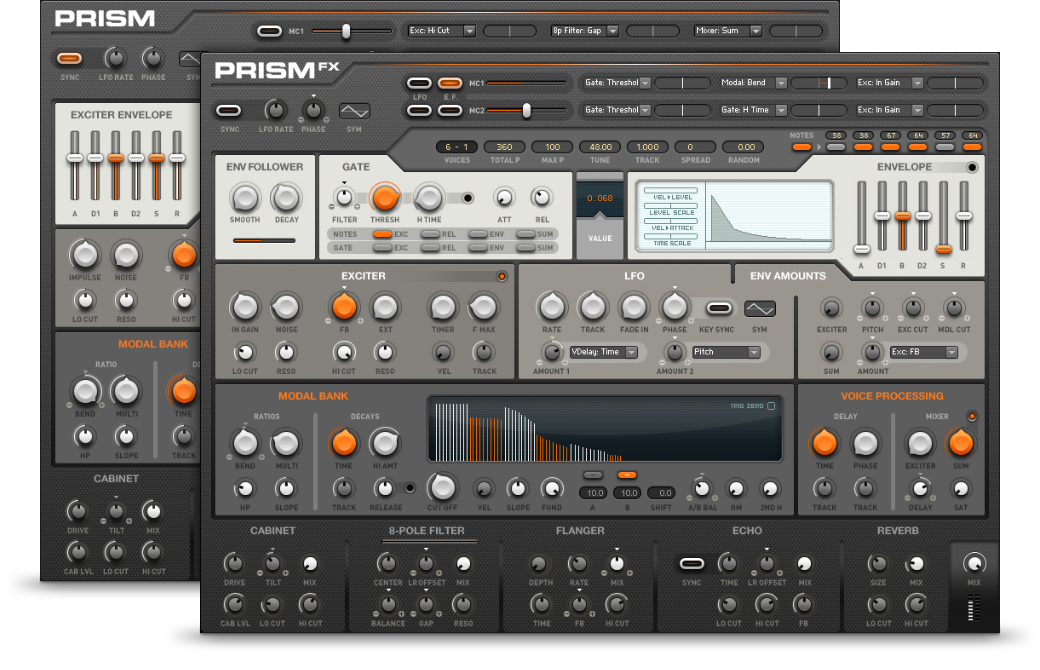Select the LFO tab
The image size is (1040, 670).
(633, 276)
